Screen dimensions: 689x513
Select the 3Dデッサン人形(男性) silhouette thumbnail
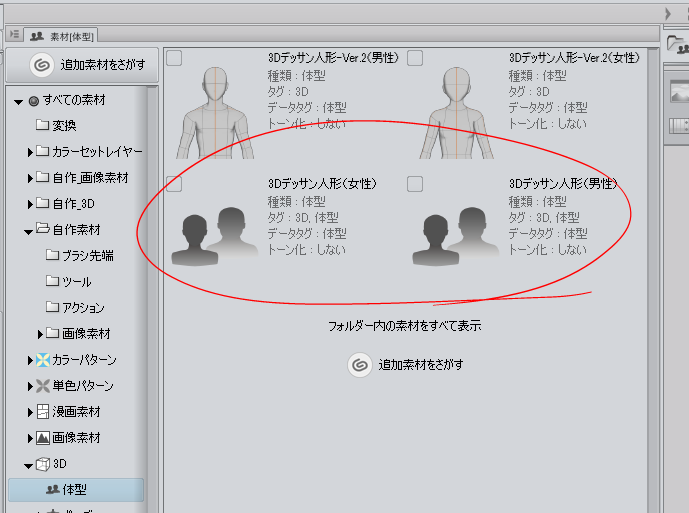(x=456, y=236)
